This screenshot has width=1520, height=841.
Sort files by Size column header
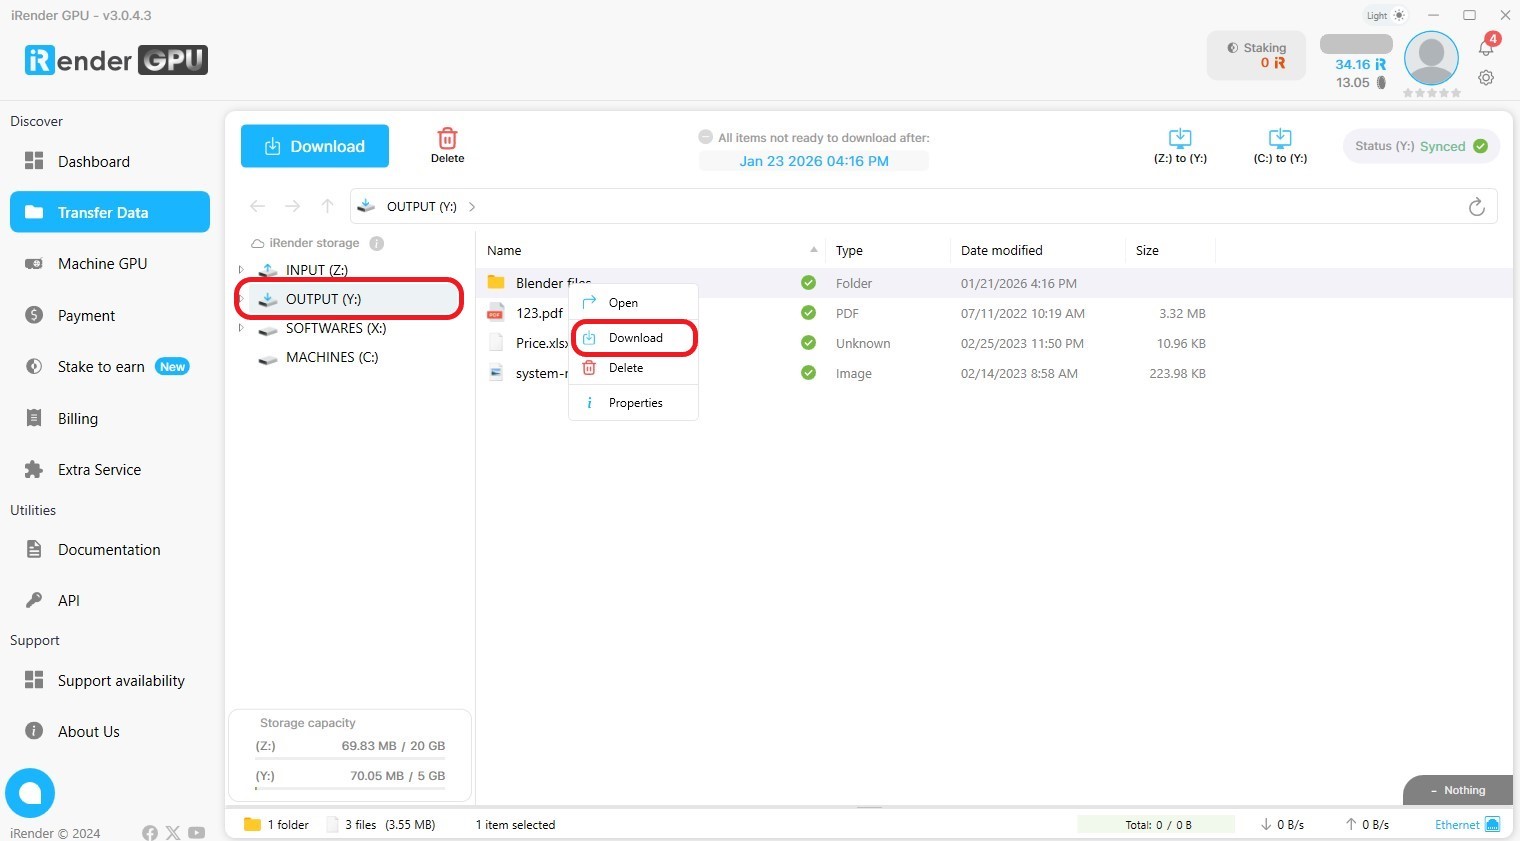click(1147, 250)
